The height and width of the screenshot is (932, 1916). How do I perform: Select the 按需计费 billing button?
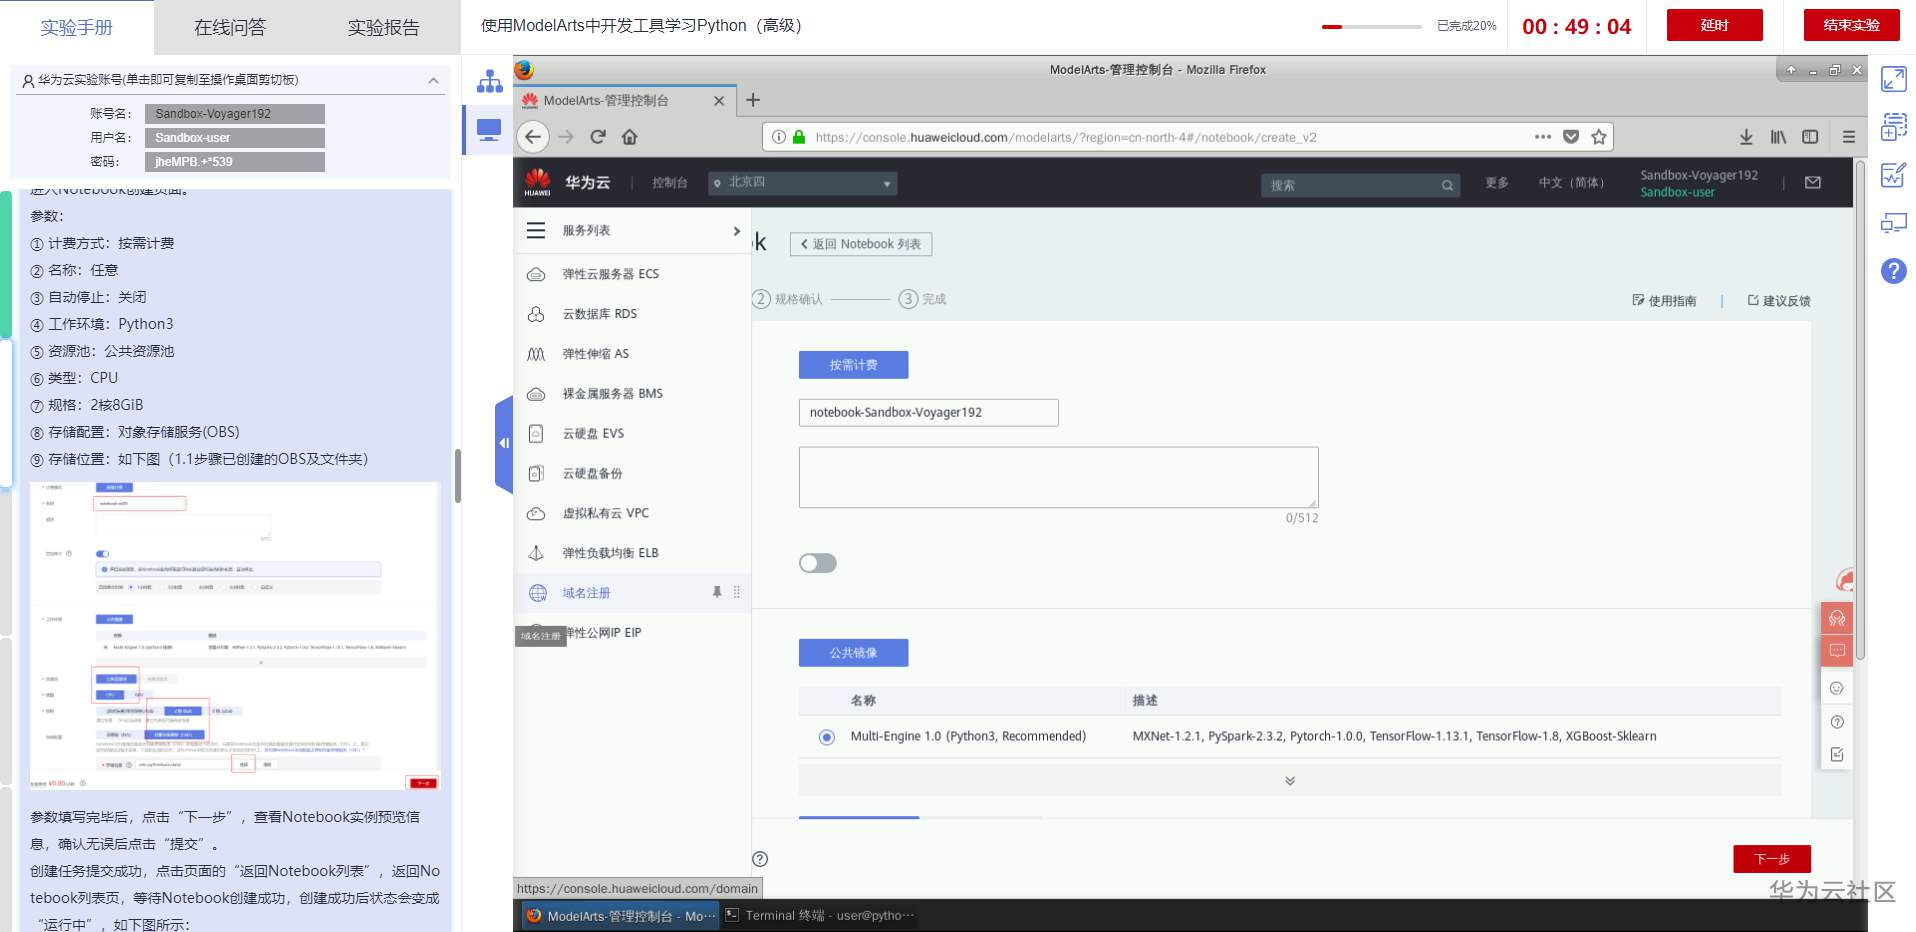click(853, 365)
